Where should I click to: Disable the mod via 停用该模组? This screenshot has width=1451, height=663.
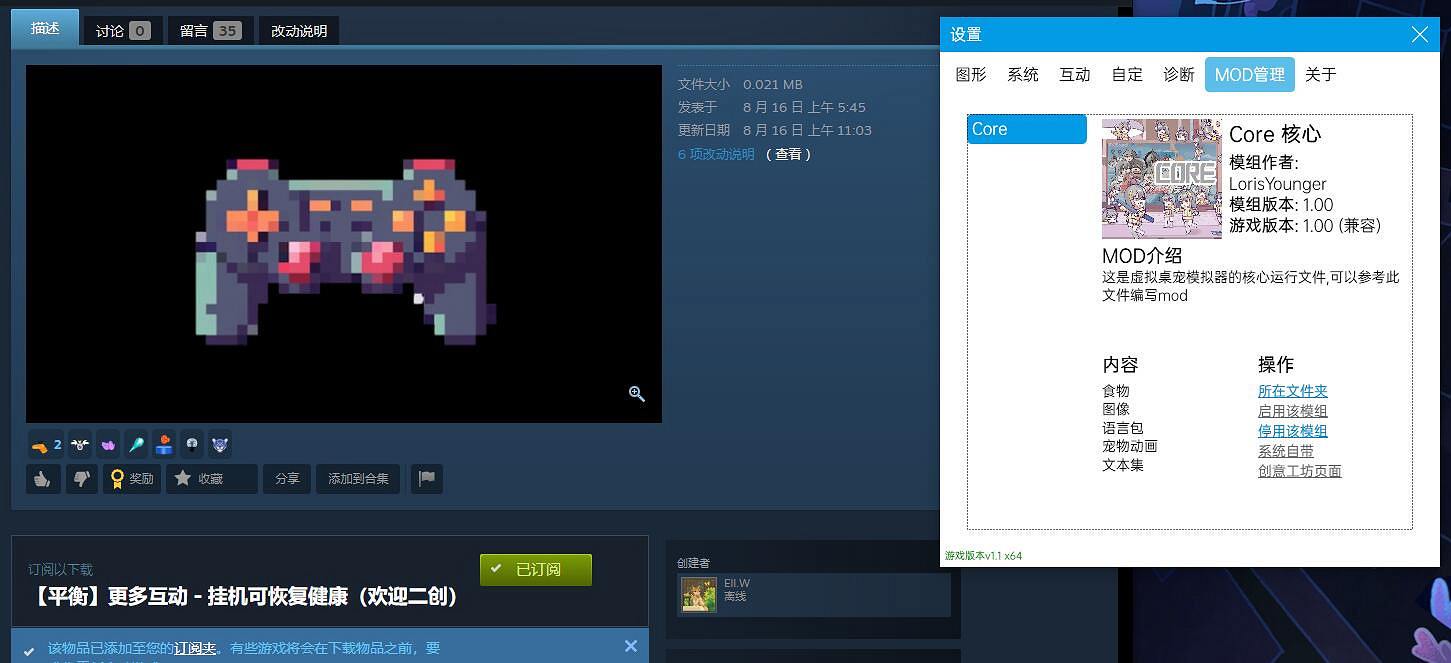pyautogui.click(x=1293, y=430)
